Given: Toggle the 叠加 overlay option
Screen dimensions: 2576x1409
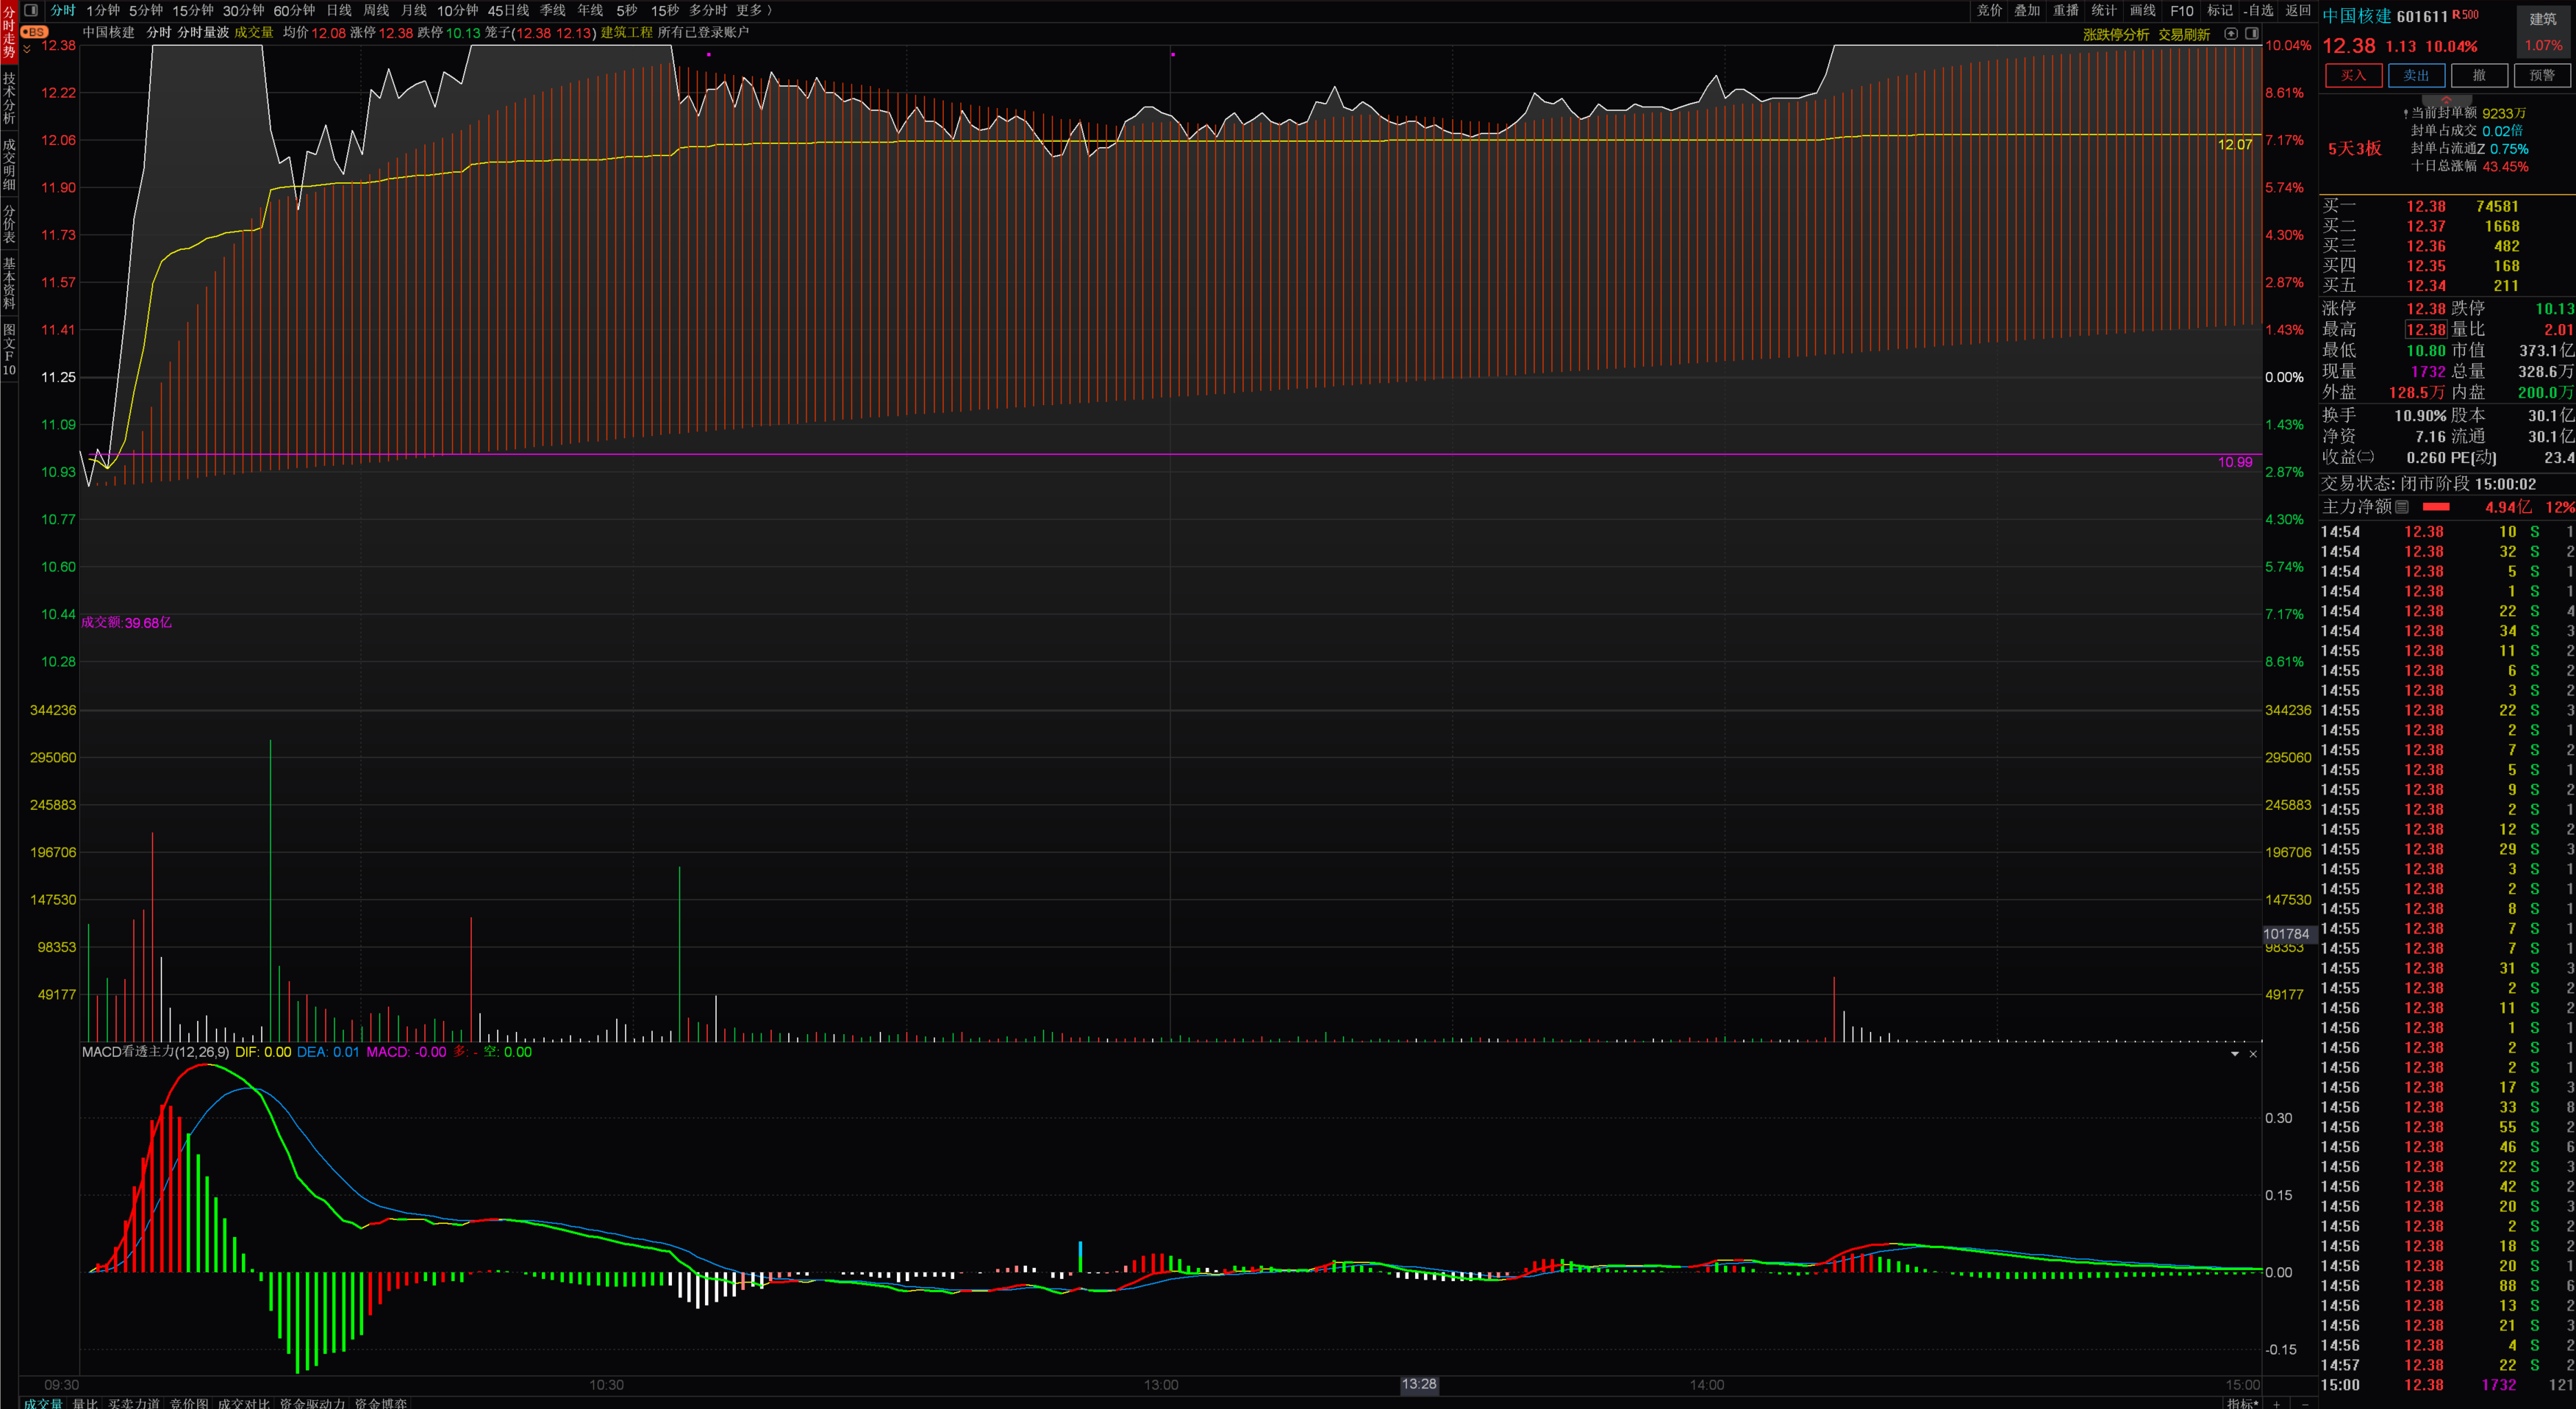Looking at the screenshot, I should (2027, 10).
